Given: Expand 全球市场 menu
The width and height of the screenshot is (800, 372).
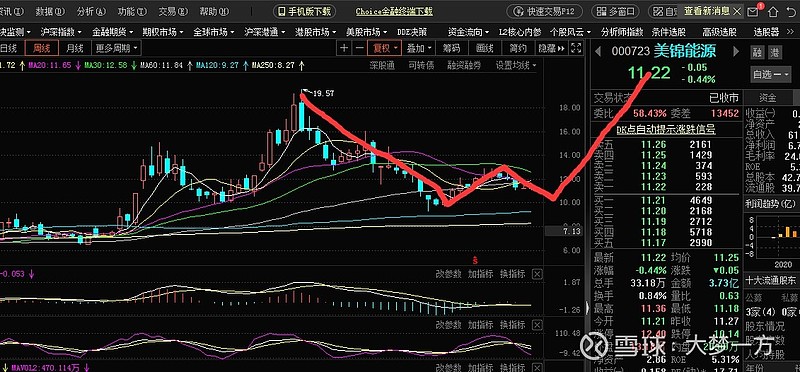Looking at the screenshot, I should pos(214,32).
